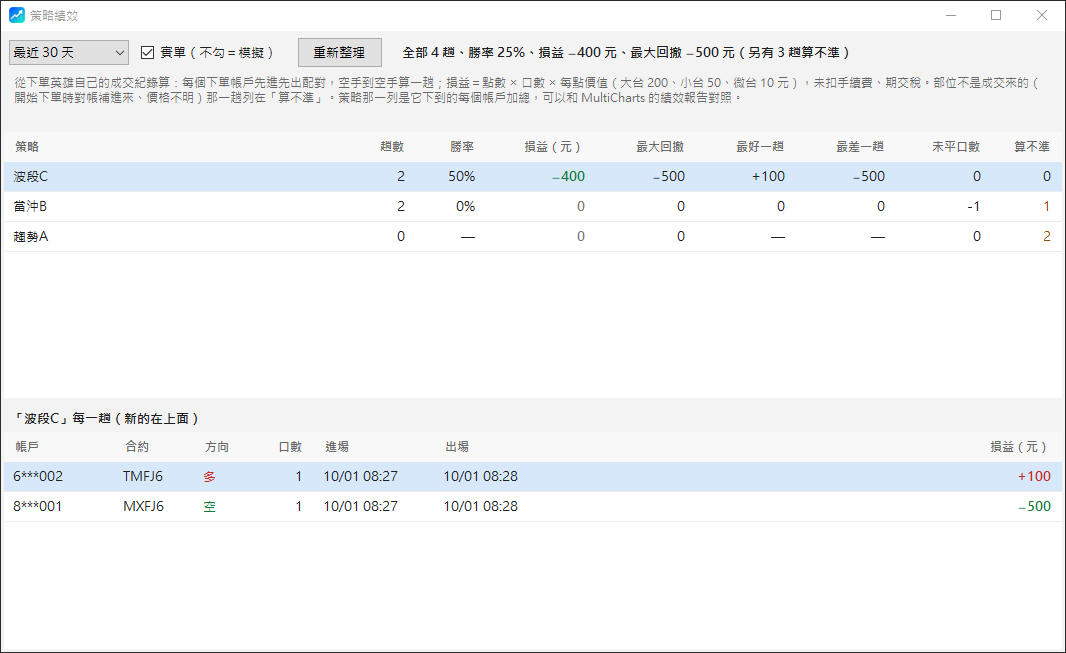Select the 波段C strategy row
This screenshot has height=653, width=1066.
[x=532, y=177]
